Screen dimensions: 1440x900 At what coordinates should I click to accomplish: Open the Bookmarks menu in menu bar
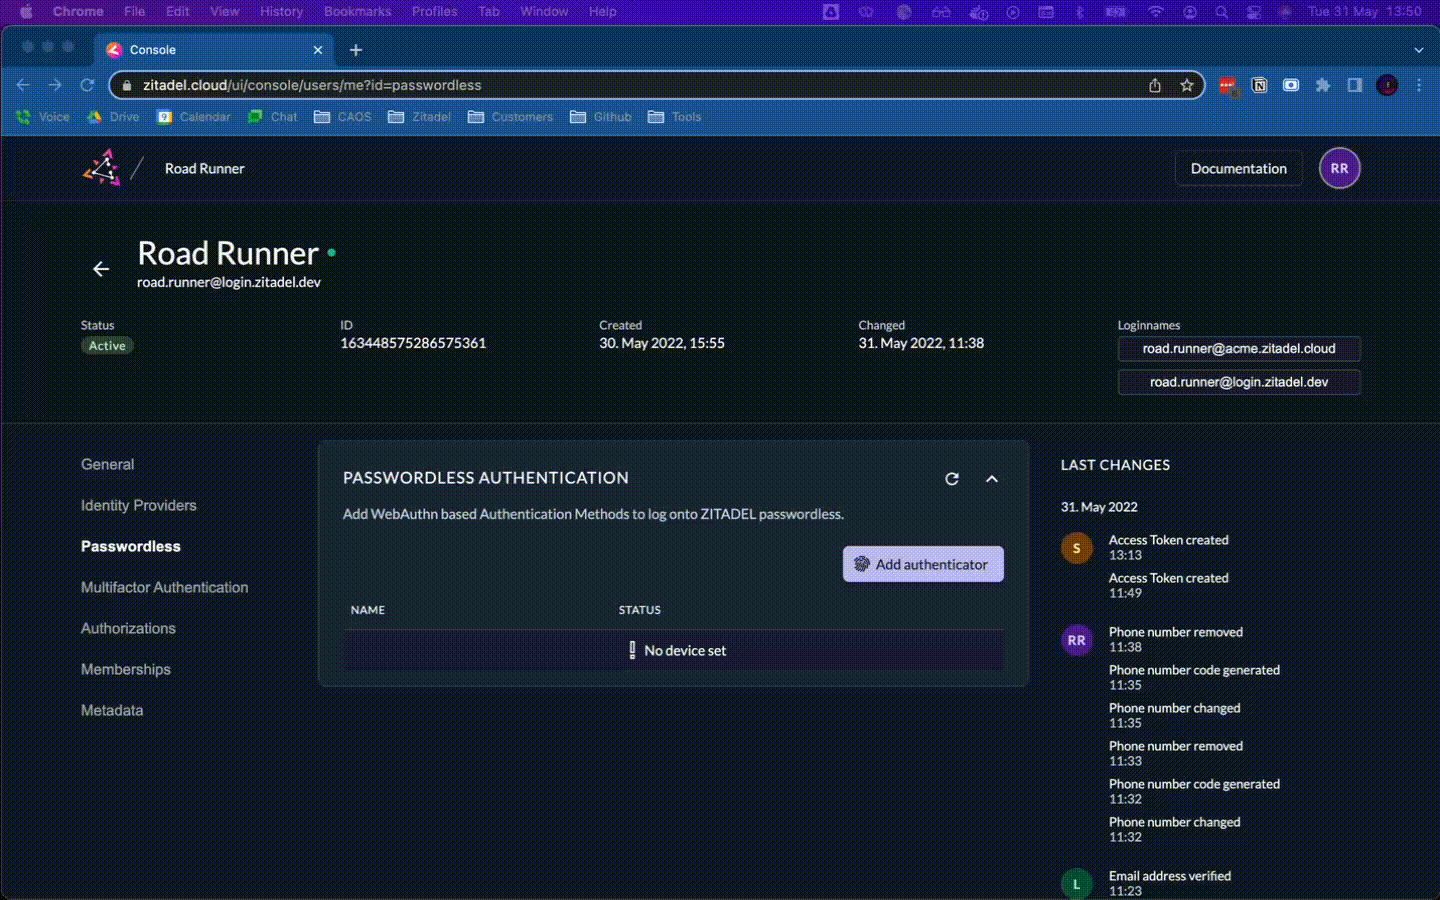[357, 11]
